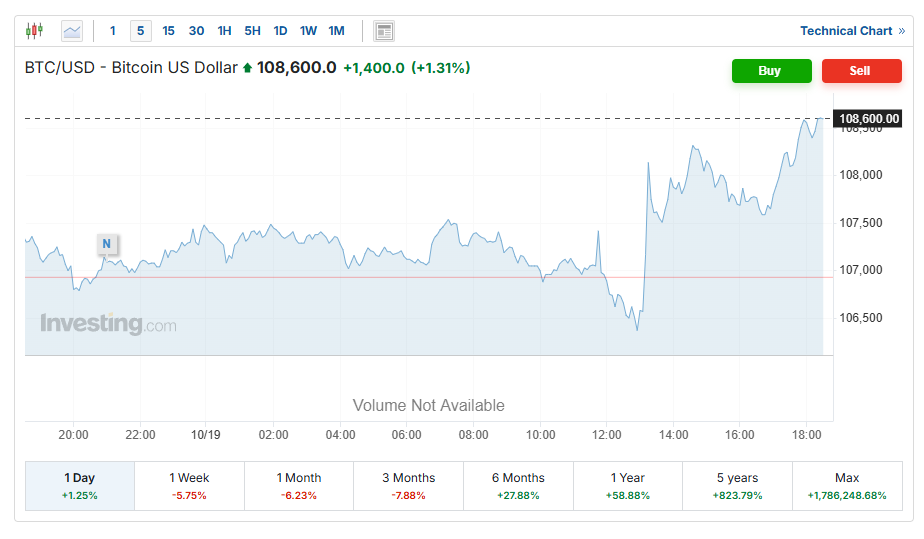This screenshot has height=539, width=924.
Task: Switch to 1H interval
Action: (x=224, y=31)
